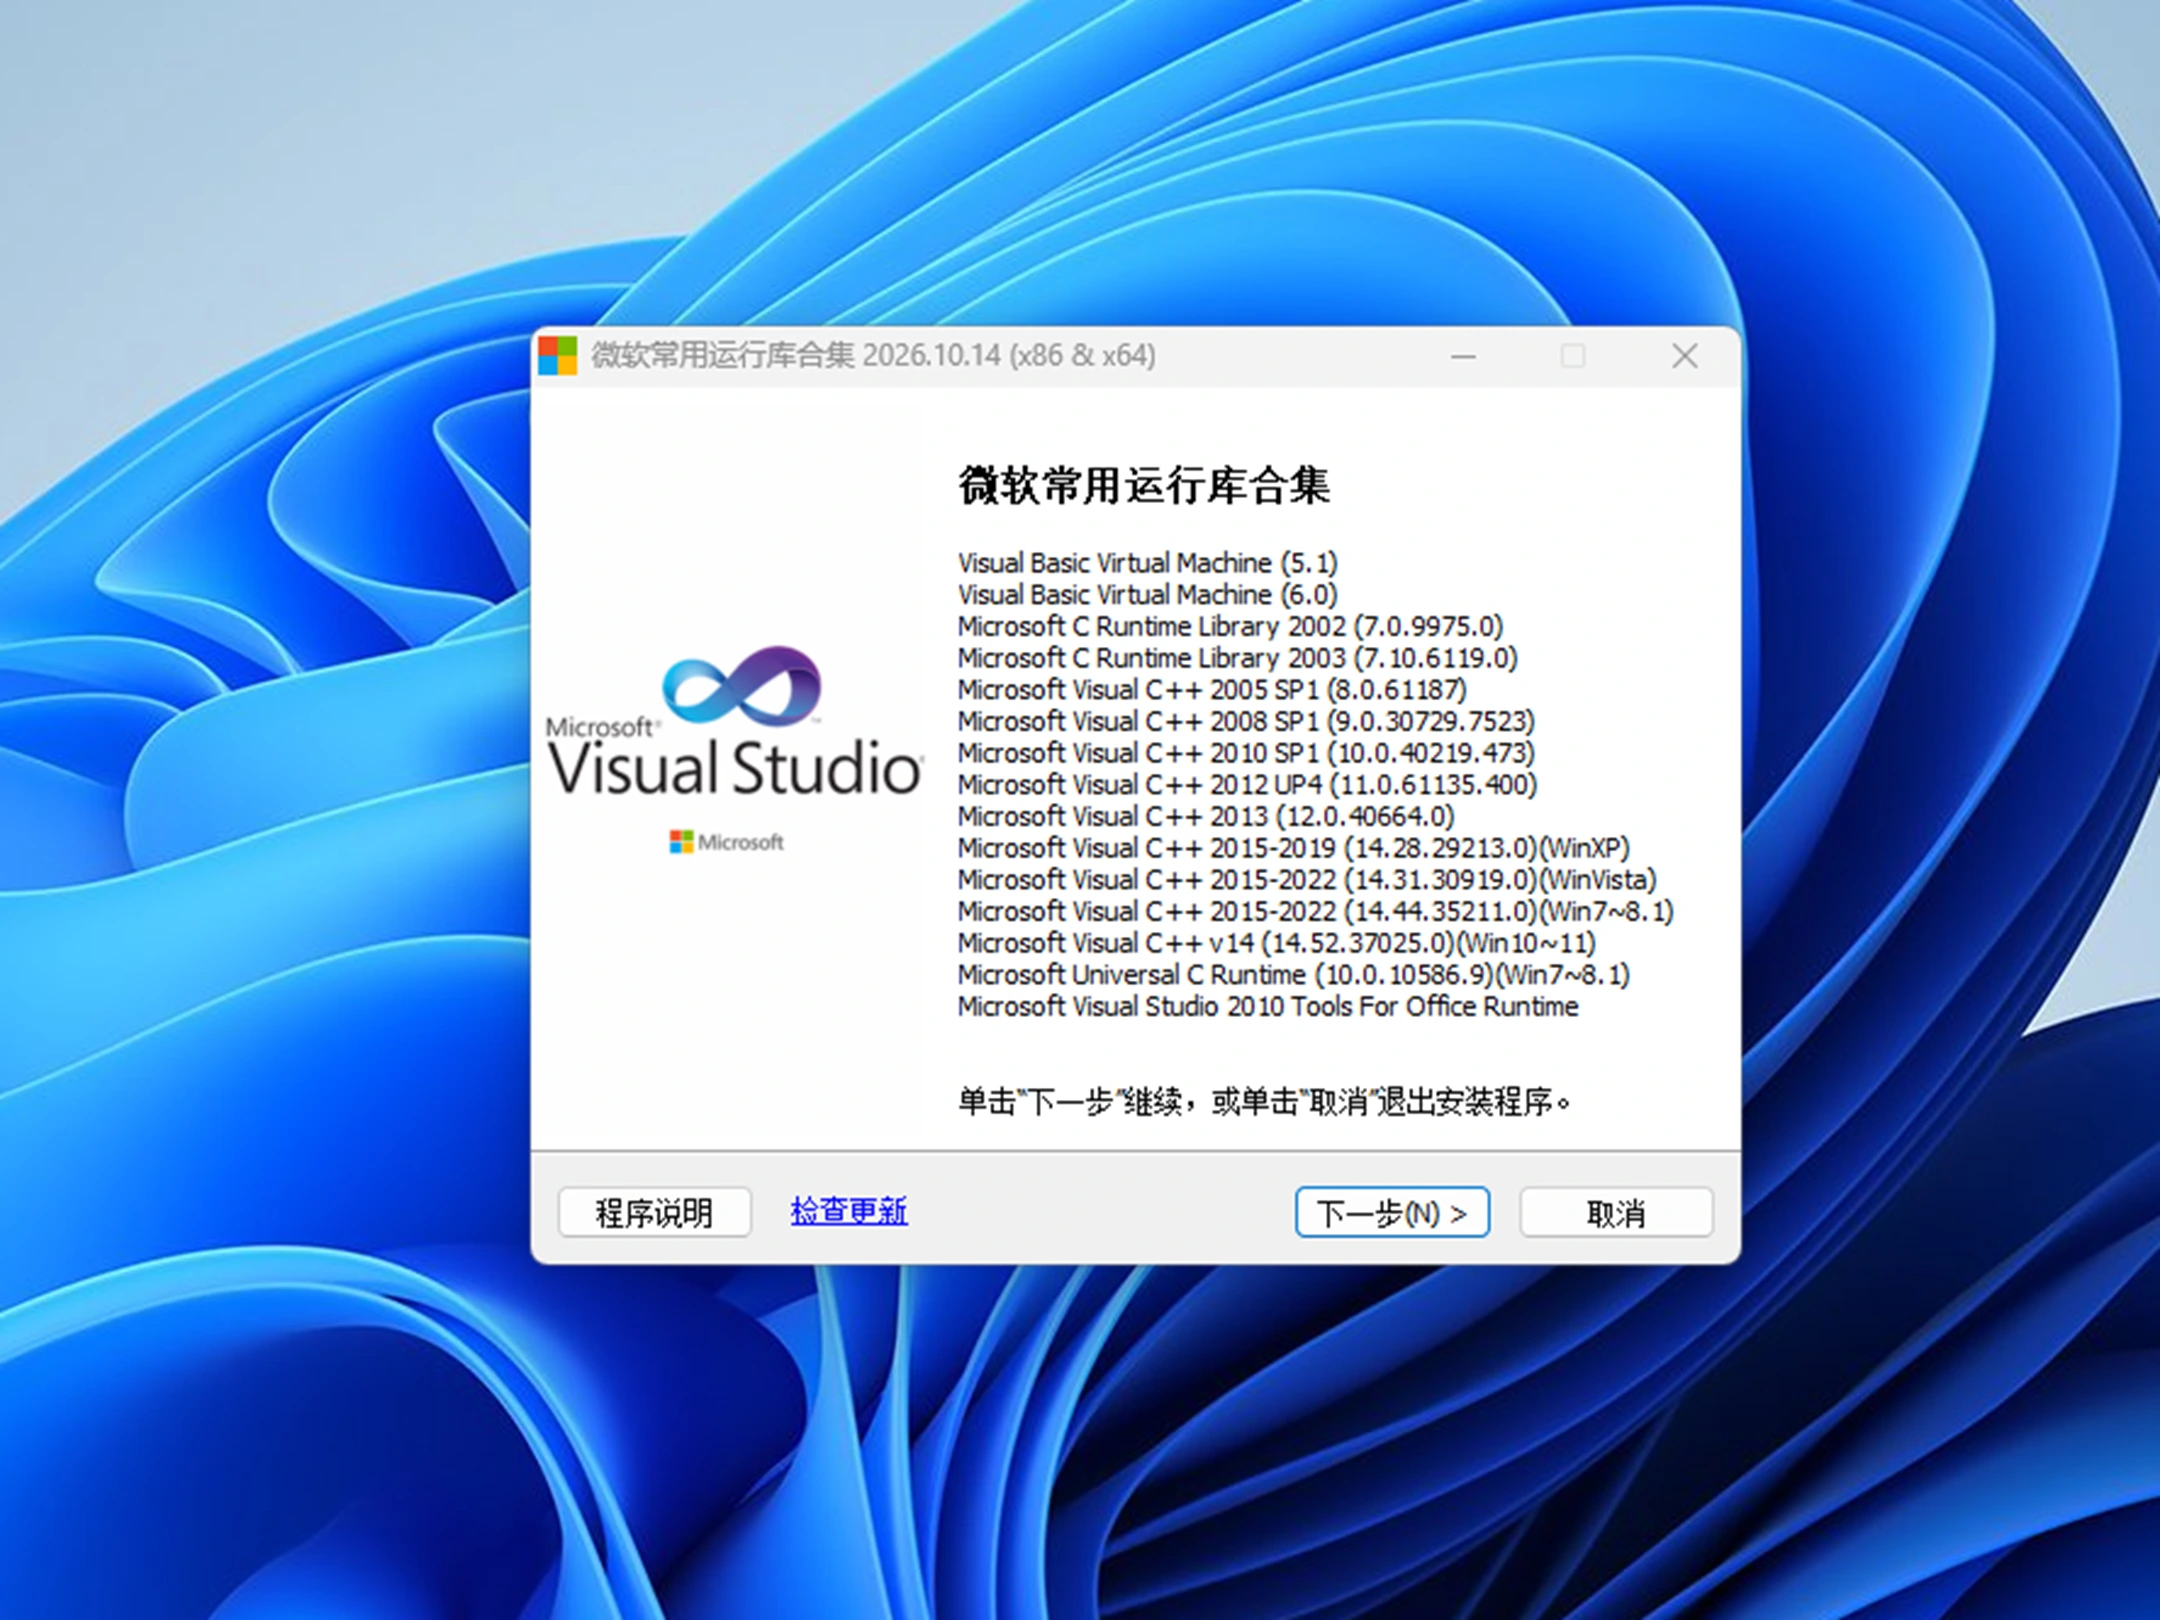Open the 程序说明 program description

[x=654, y=1213]
